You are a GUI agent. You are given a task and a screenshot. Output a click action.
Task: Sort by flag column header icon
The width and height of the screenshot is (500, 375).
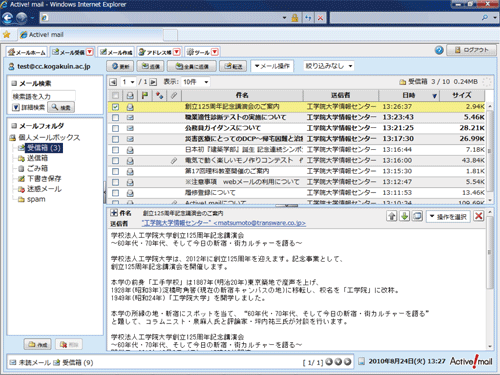tap(145, 95)
